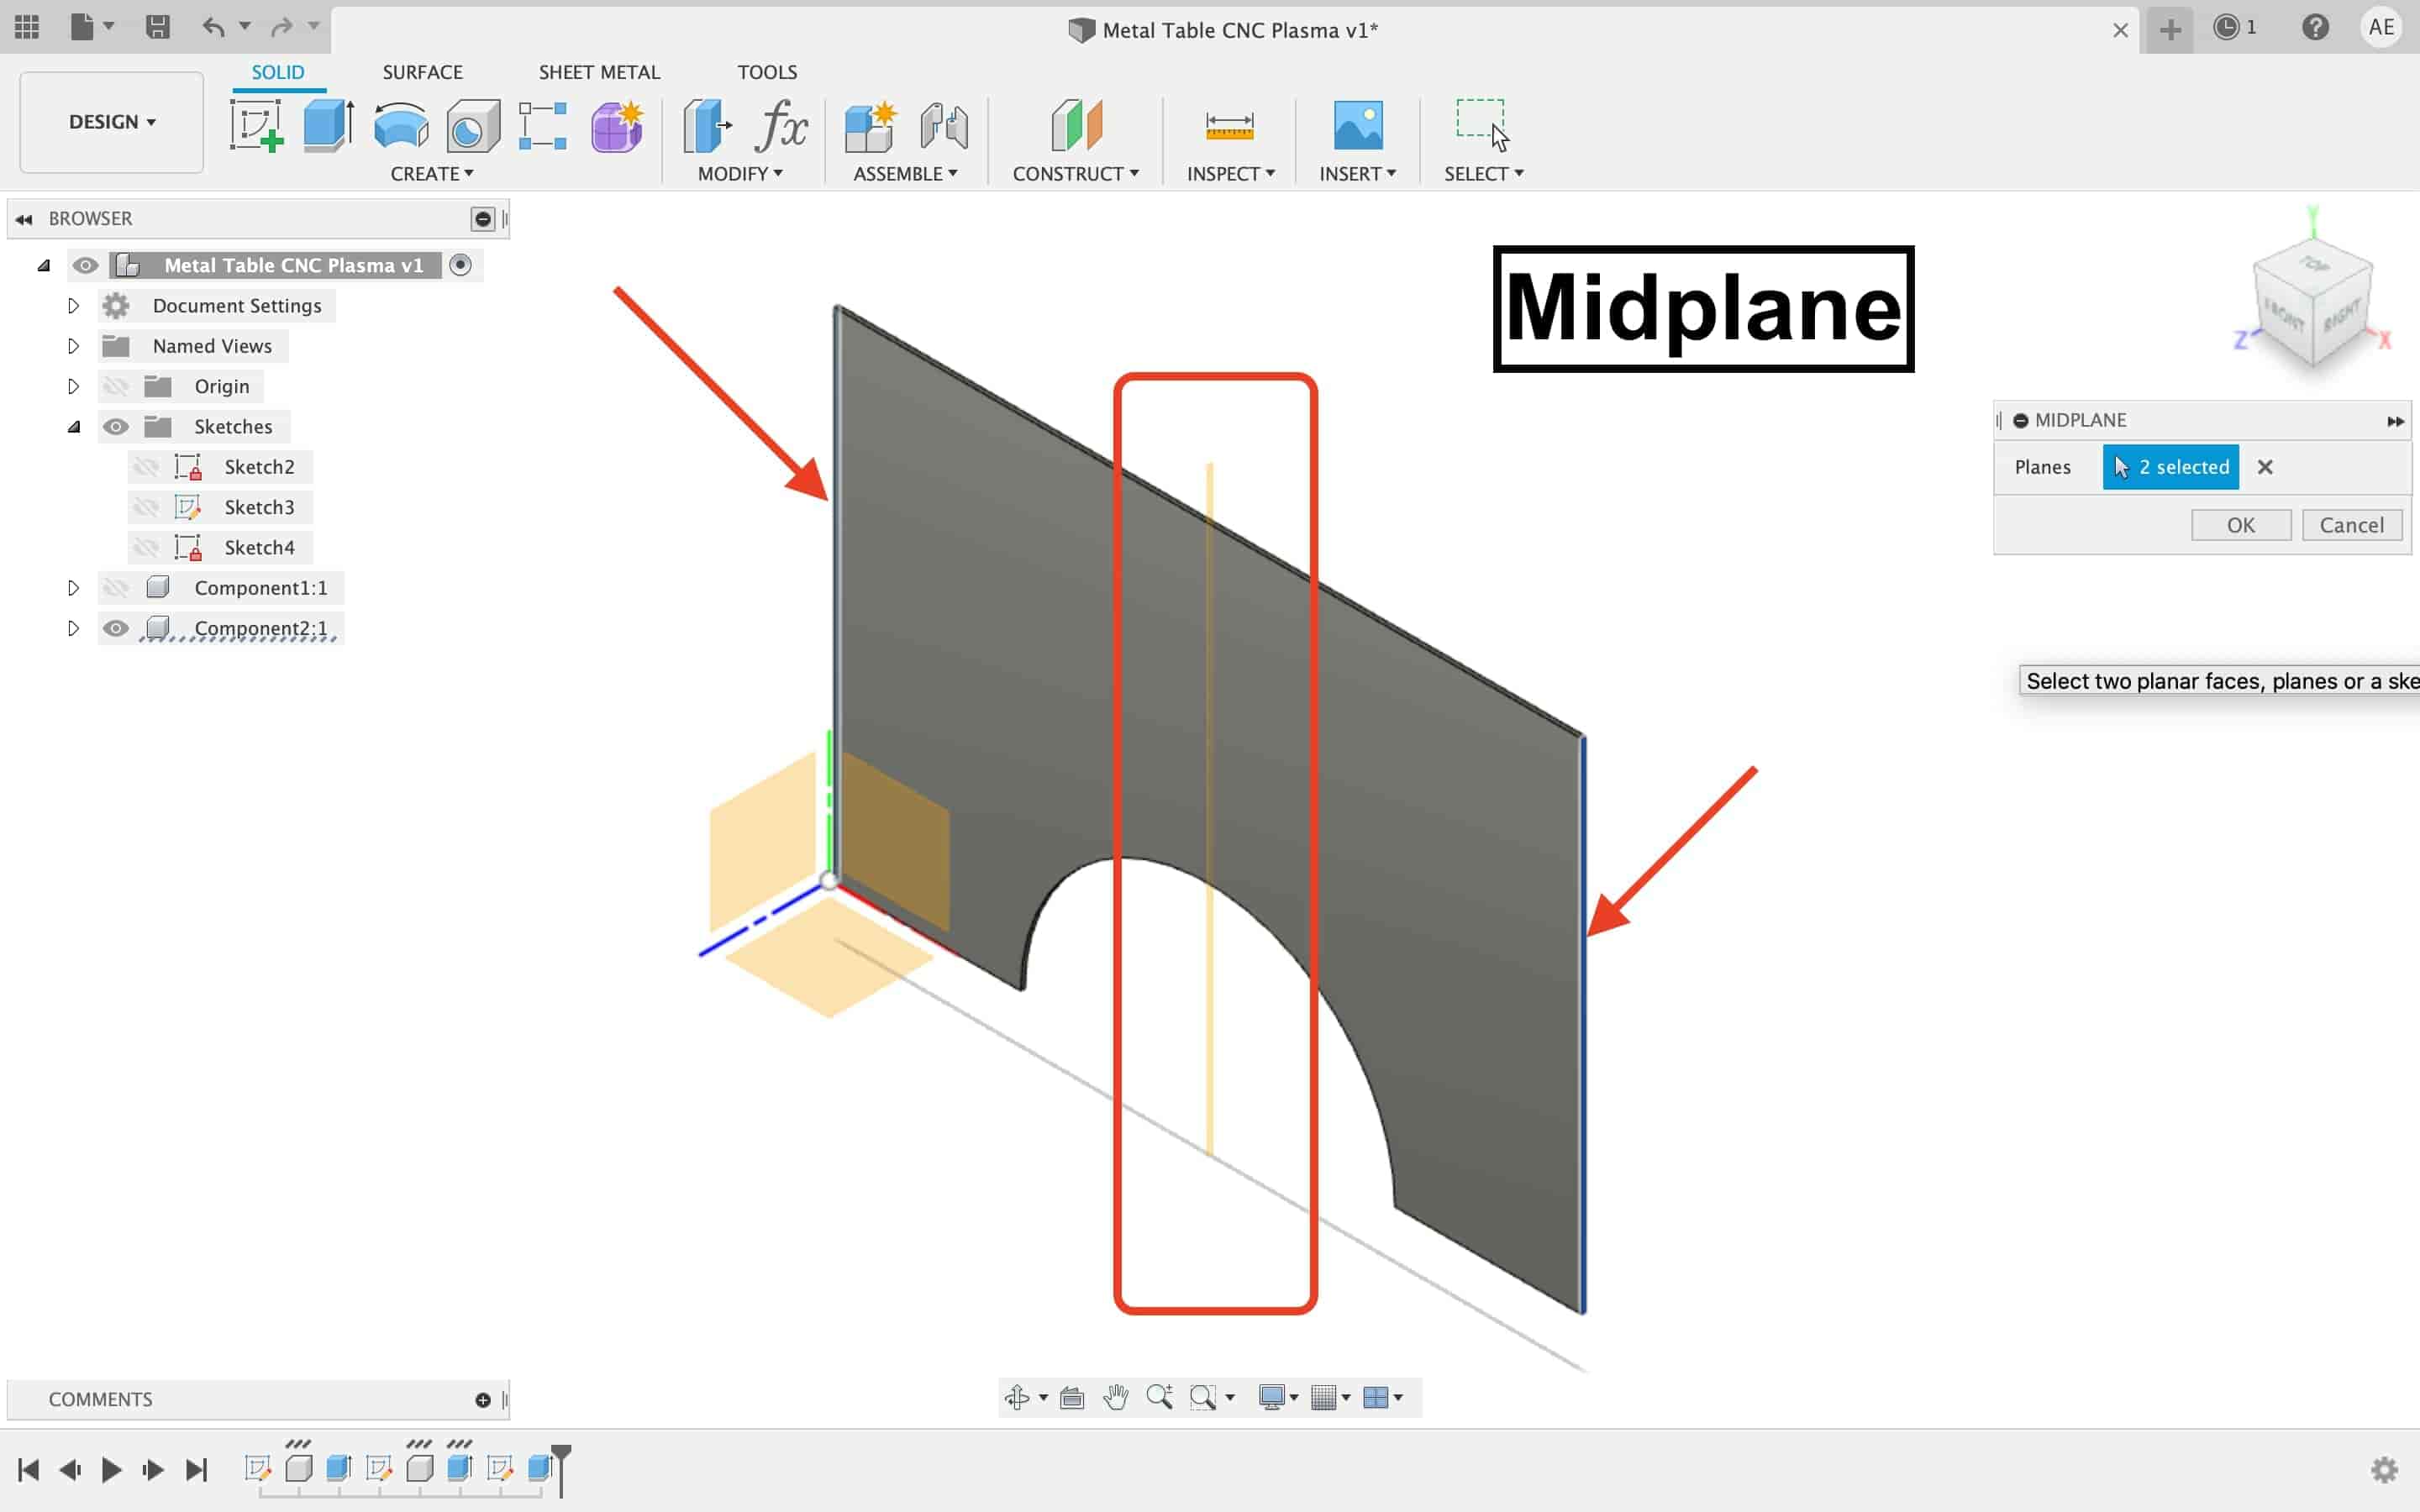Select the New Component tool
The width and height of the screenshot is (2420, 1512).
(870, 126)
